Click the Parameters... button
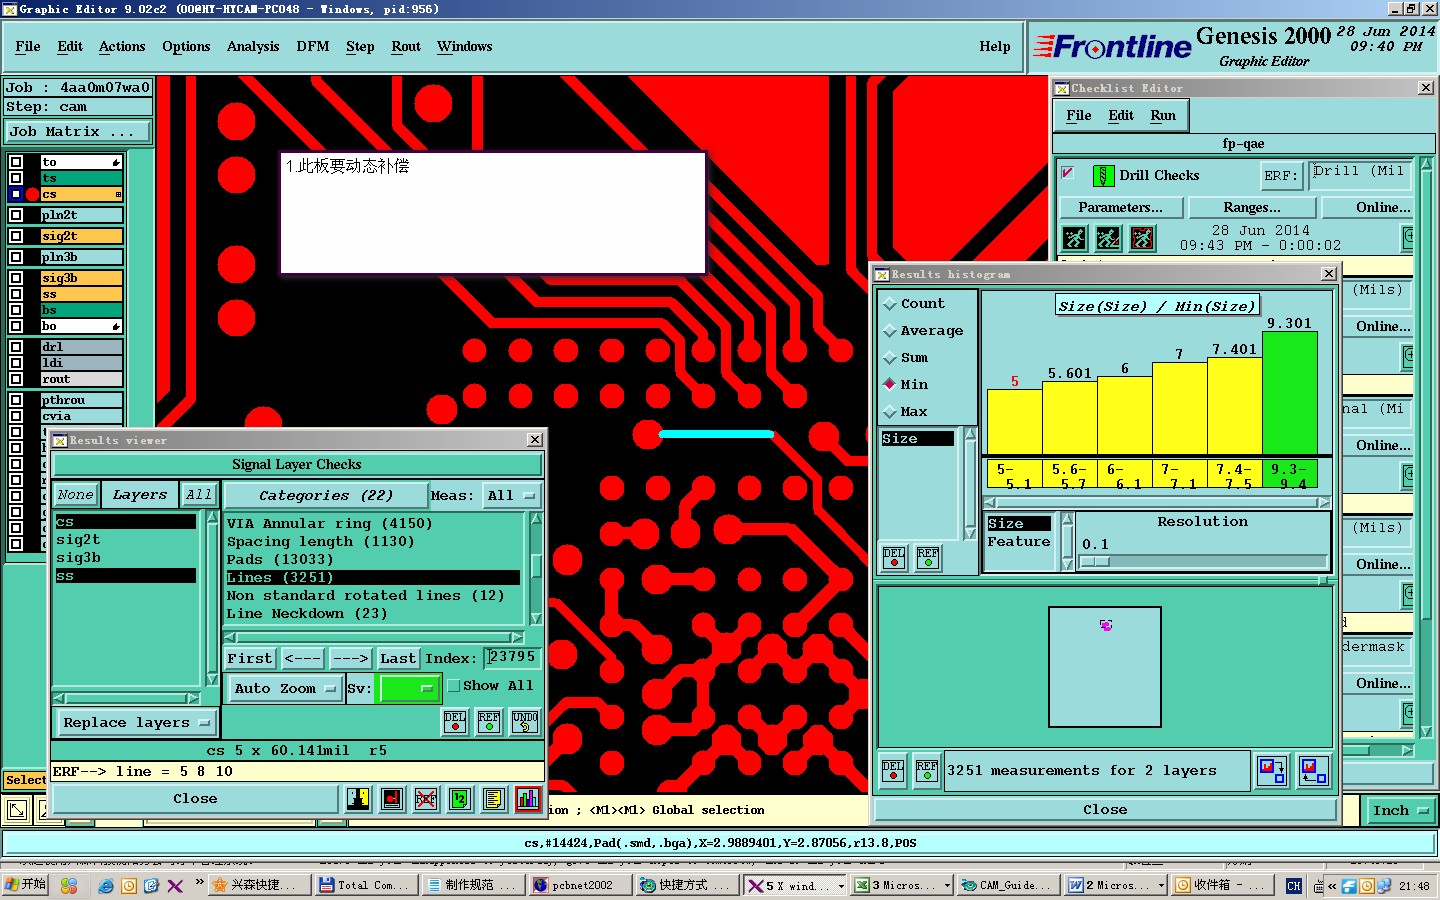Image resolution: width=1440 pixels, height=900 pixels. click(x=1121, y=207)
